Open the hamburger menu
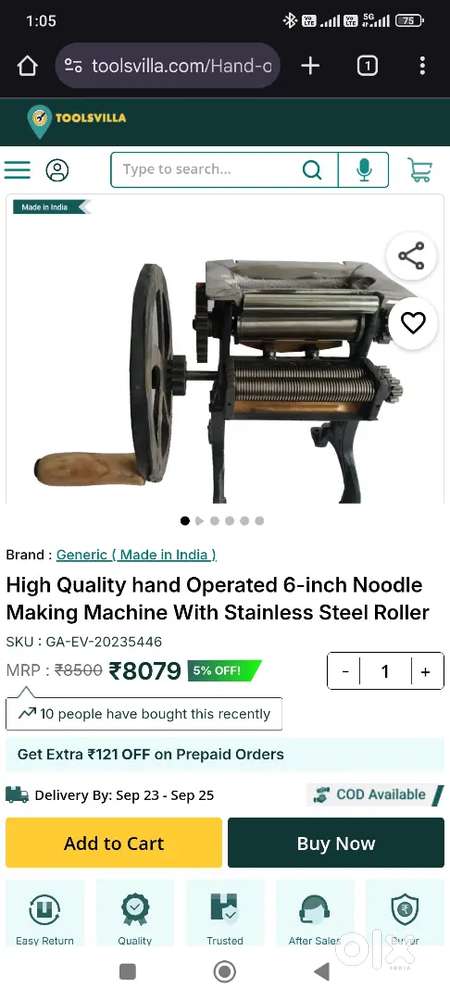Viewport: 450px width, 1000px height. tap(17, 170)
